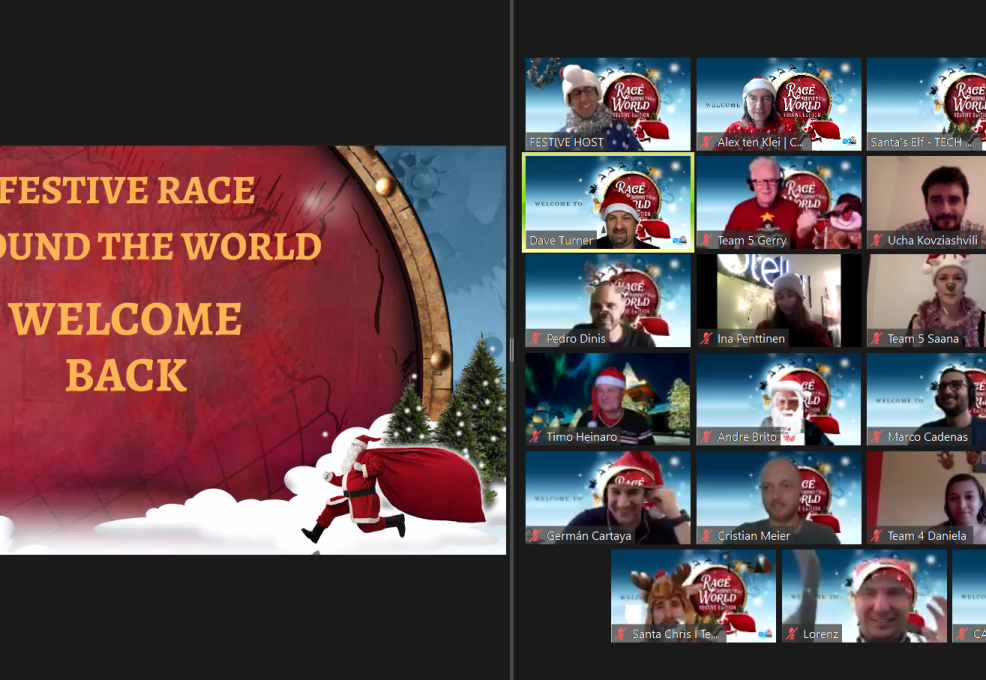
Task: Click the muted mic icon beside Ina Penttinen
Action: click(x=707, y=339)
